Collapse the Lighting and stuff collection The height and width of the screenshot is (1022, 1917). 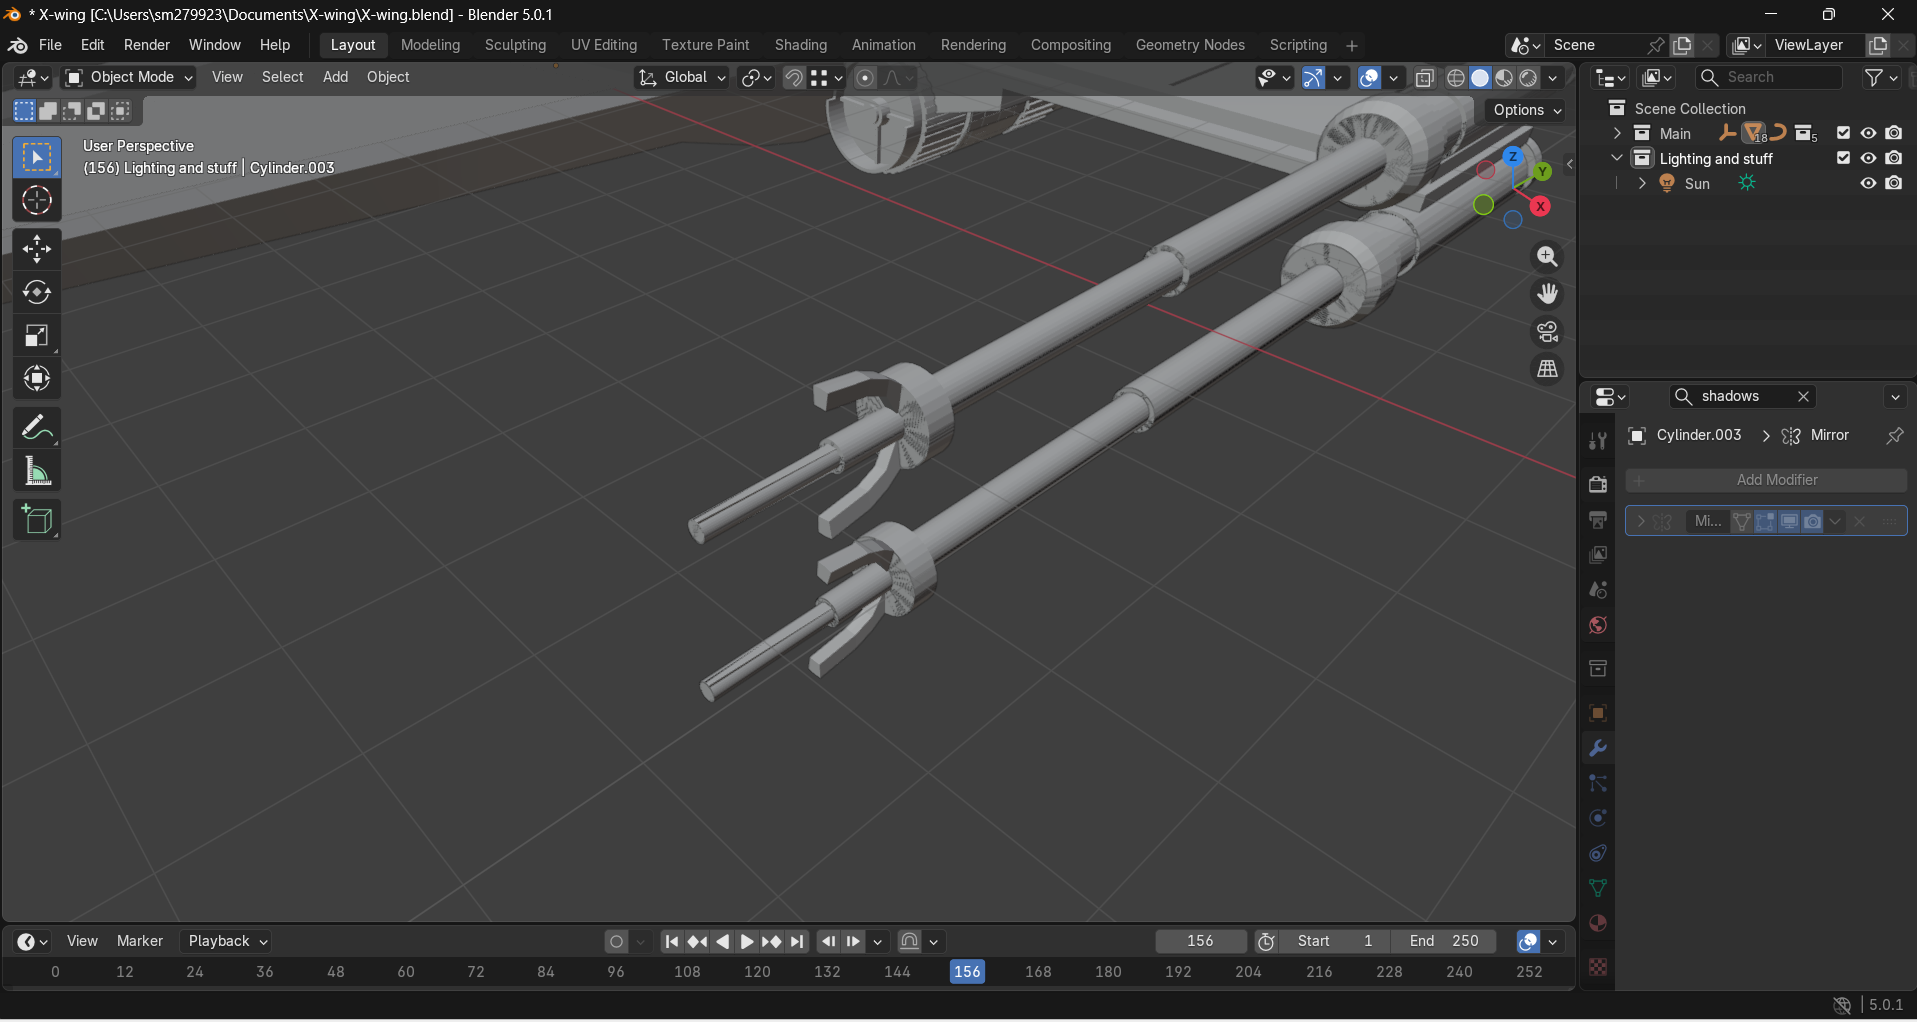pos(1617,158)
